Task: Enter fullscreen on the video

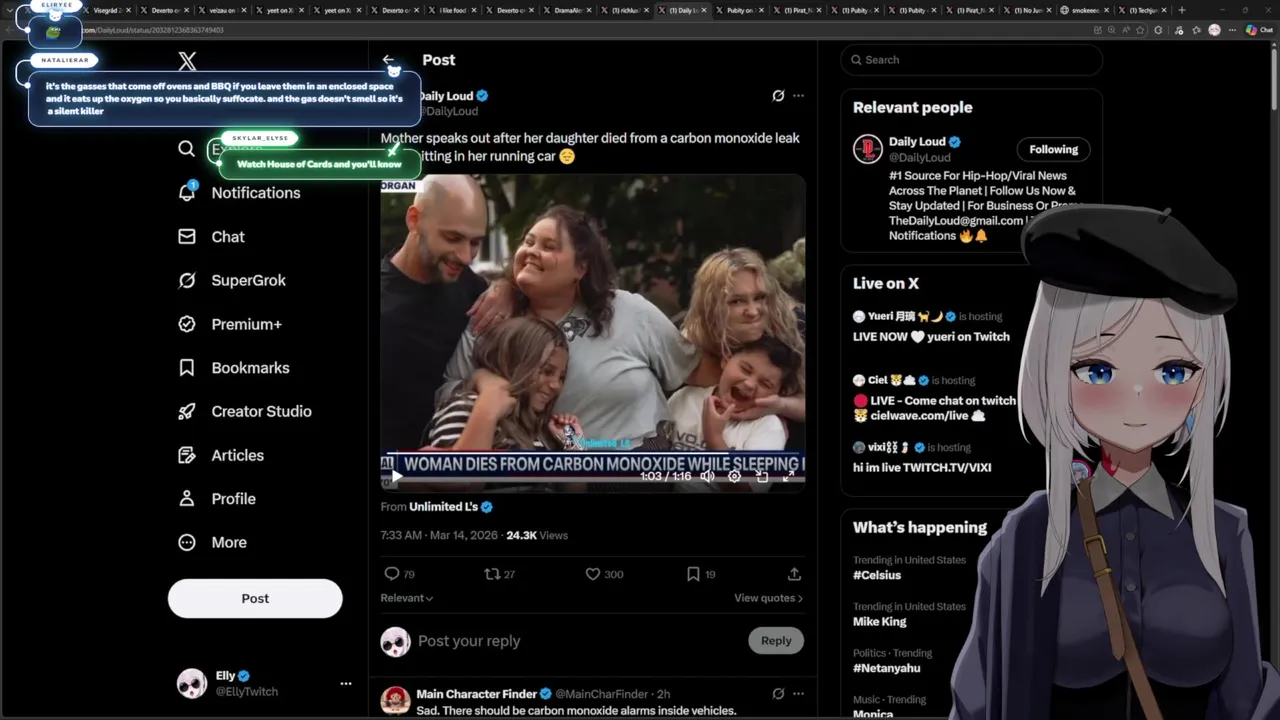Action: pyautogui.click(x=788, y=476)
